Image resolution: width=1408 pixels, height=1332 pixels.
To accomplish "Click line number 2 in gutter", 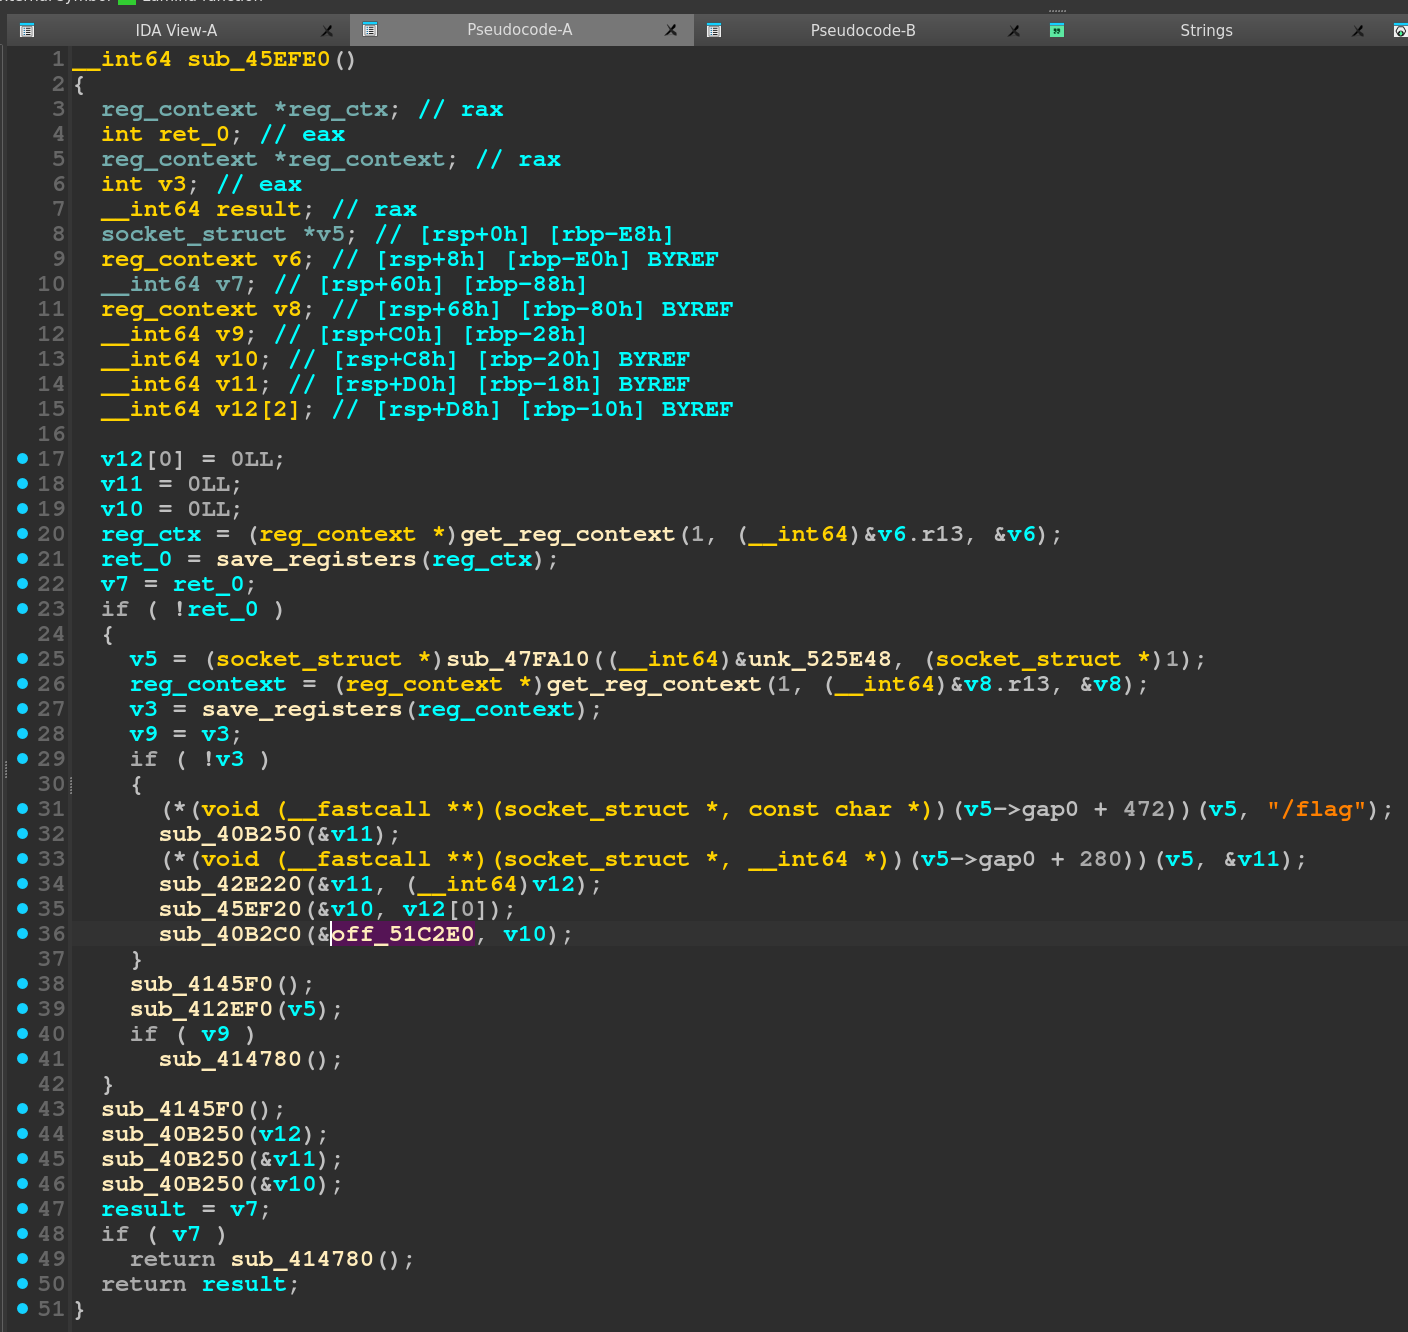I will coord(58,84).
